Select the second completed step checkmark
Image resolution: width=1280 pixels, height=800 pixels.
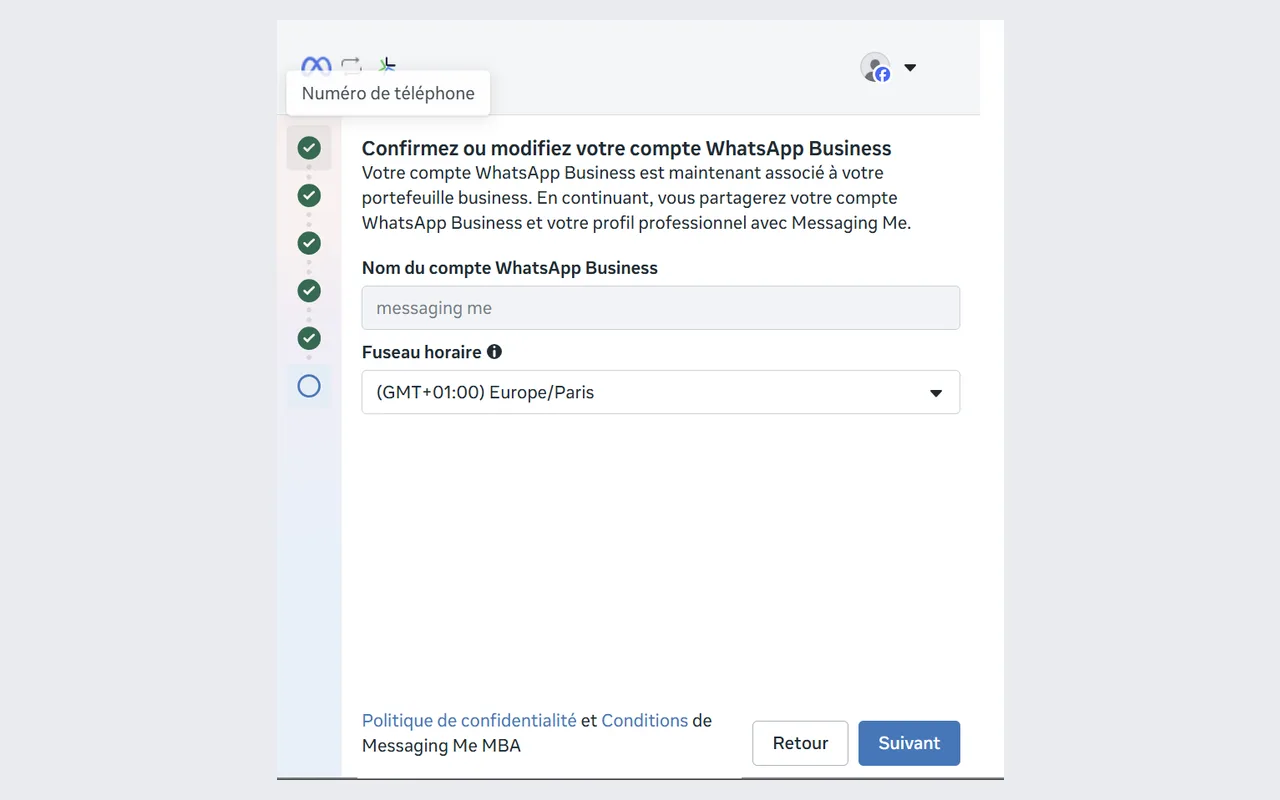point(309,195)
